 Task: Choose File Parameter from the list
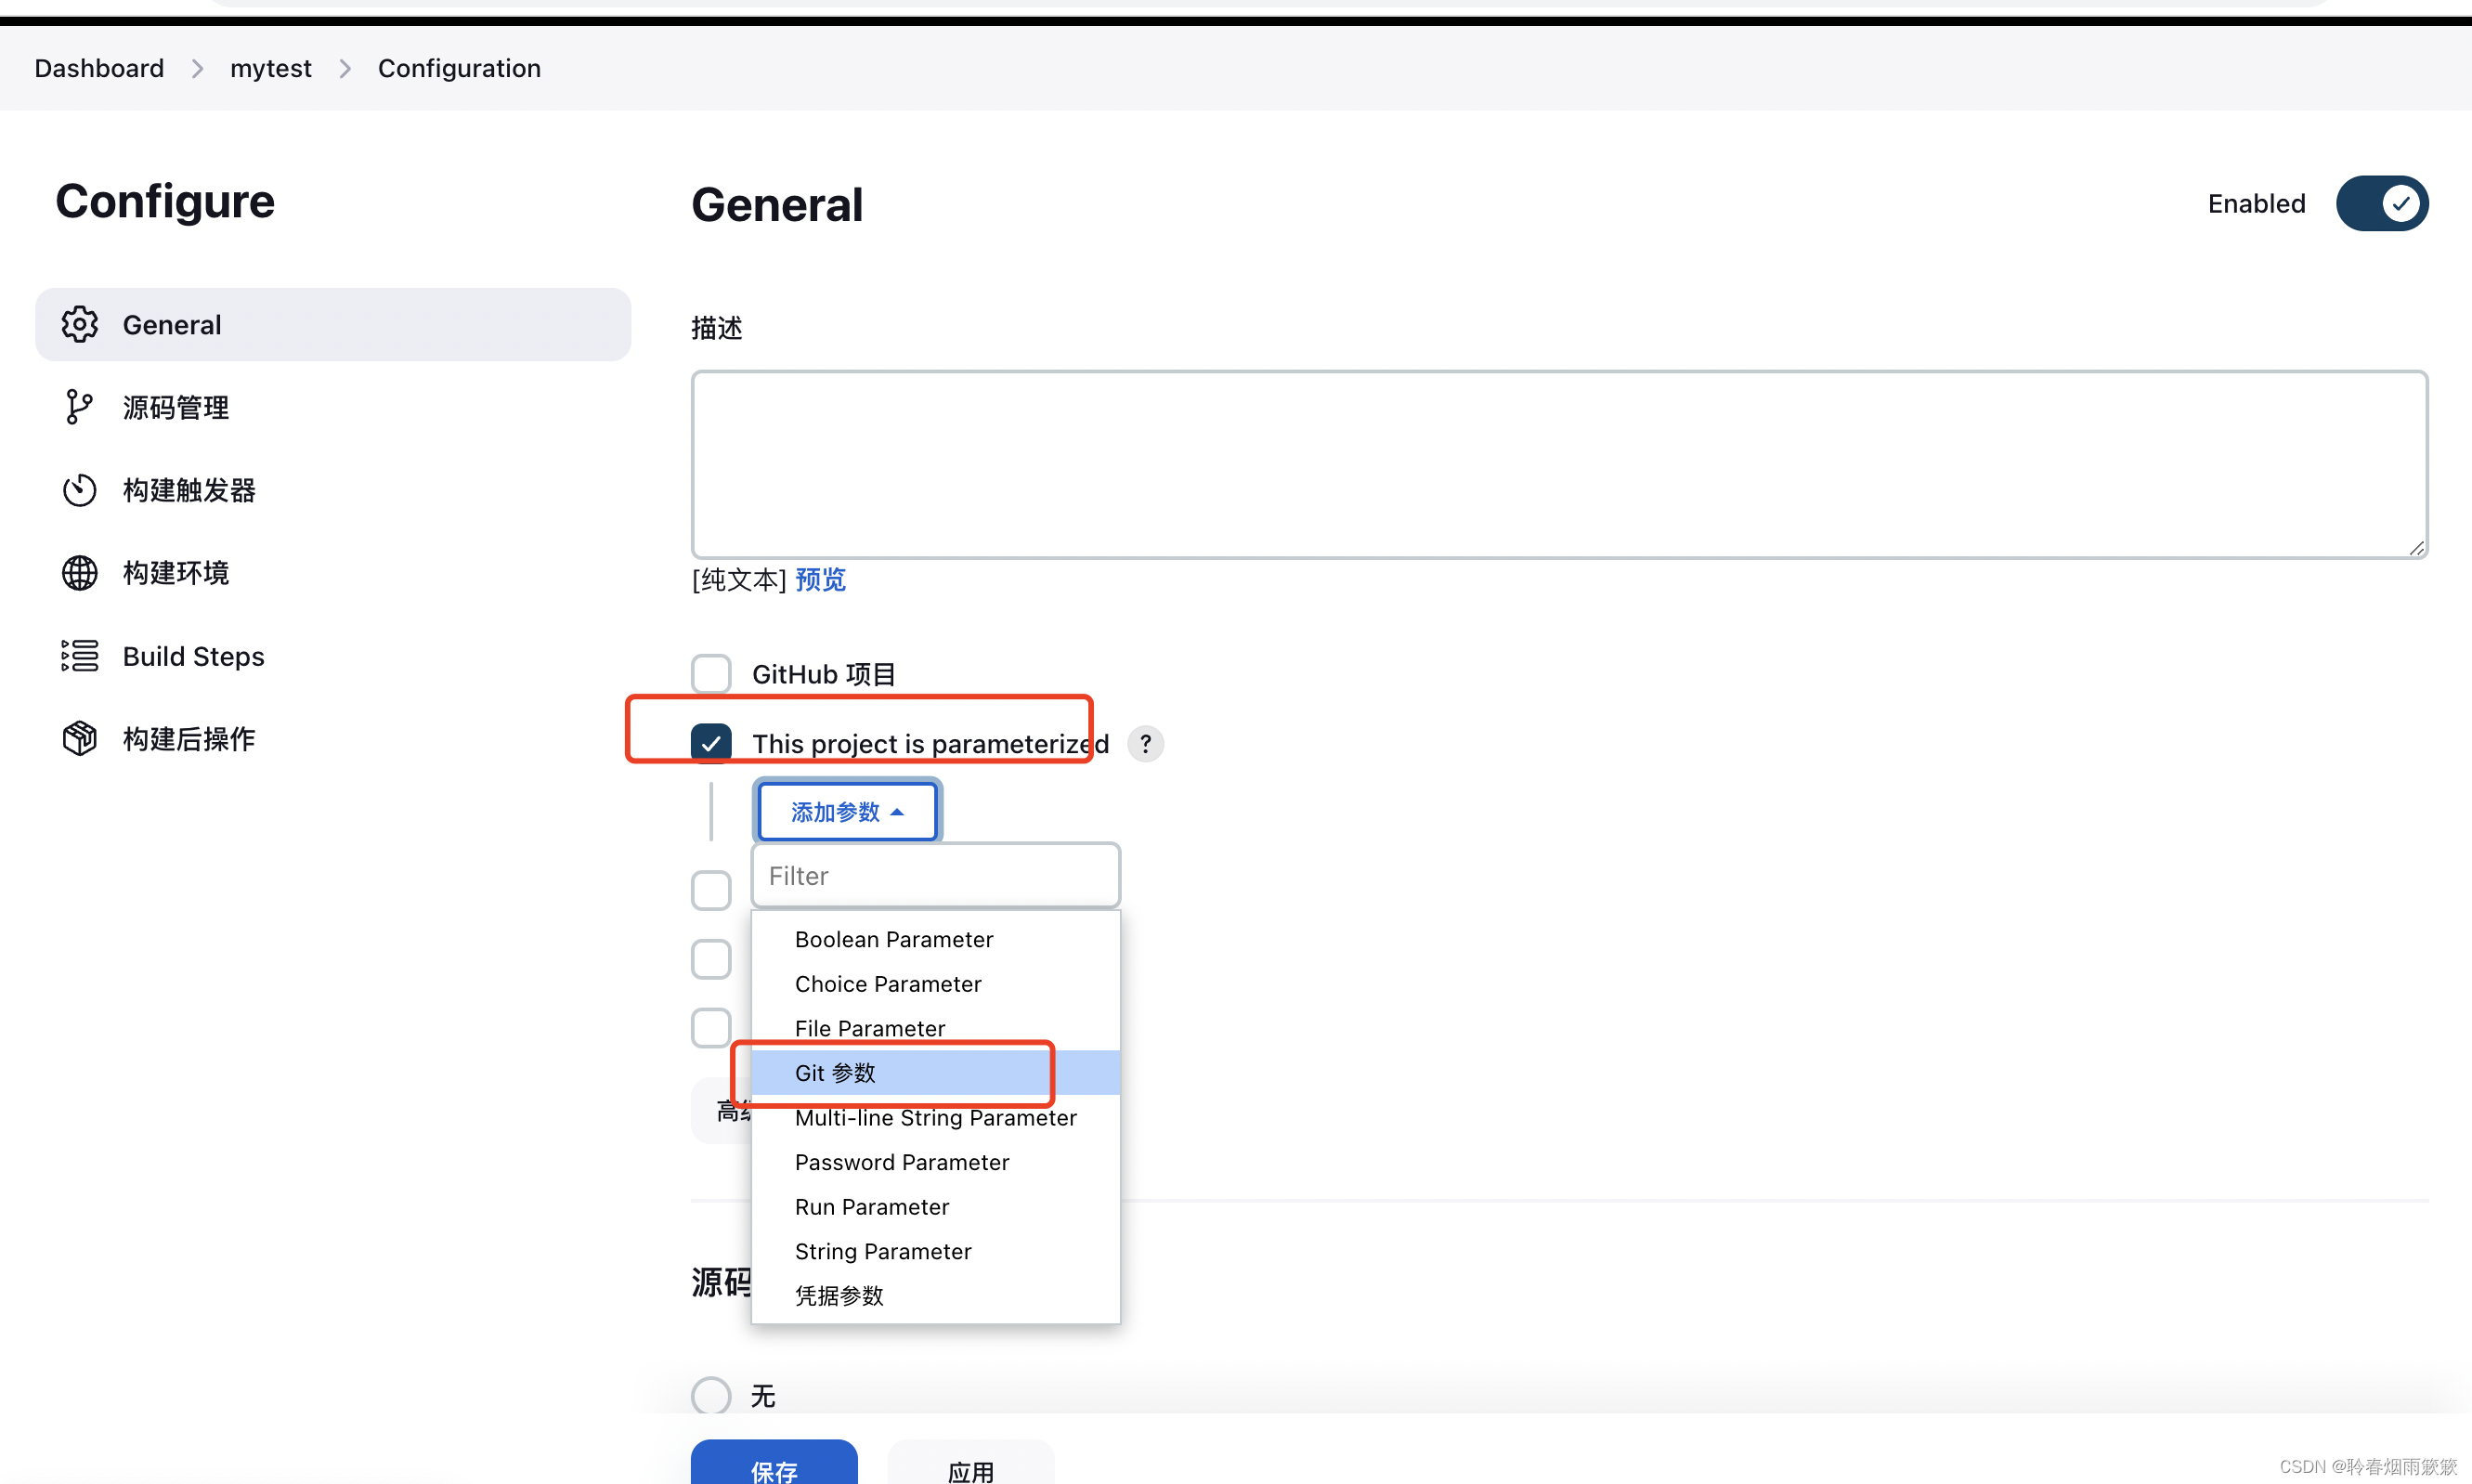click(x=936, y=1028)
